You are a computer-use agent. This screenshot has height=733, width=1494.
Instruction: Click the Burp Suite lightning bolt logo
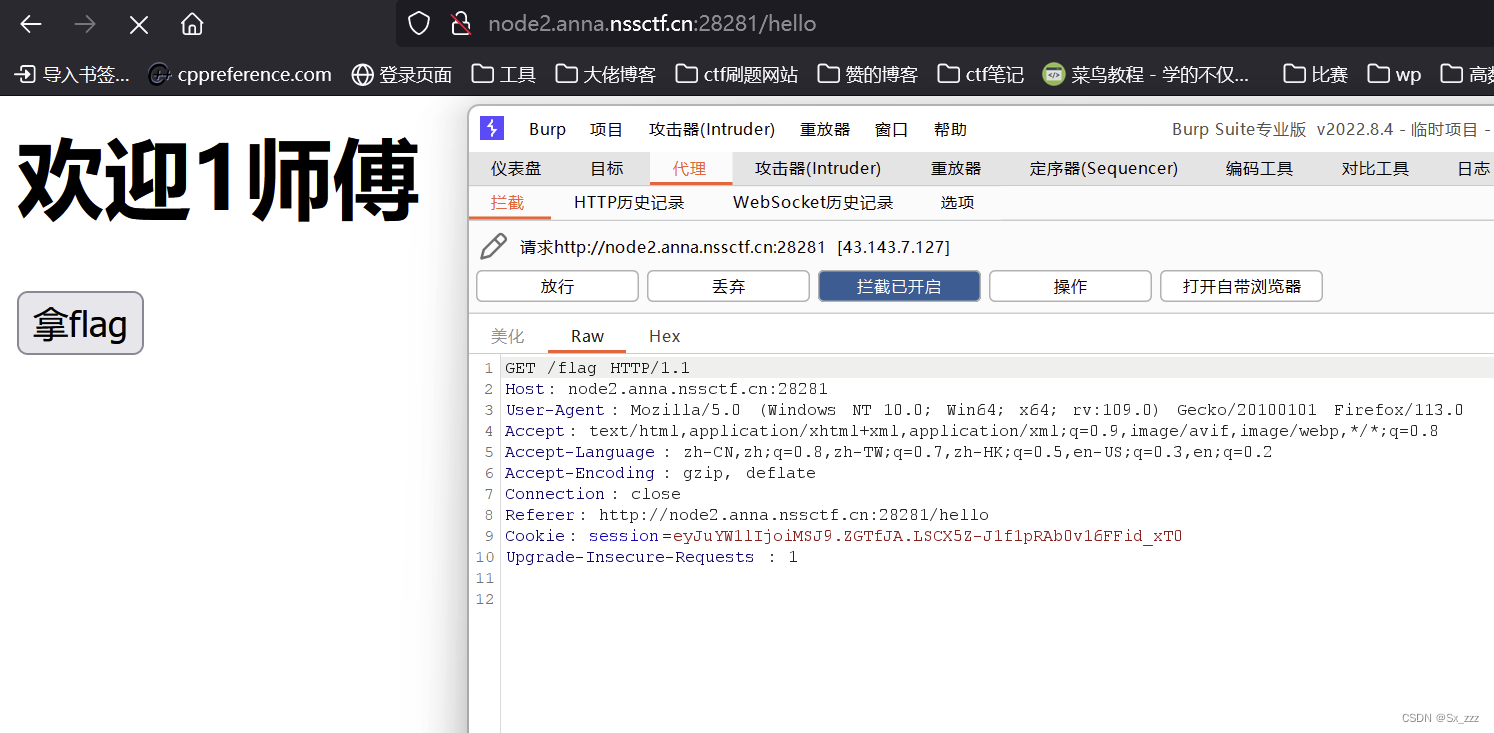coord(490,128)
